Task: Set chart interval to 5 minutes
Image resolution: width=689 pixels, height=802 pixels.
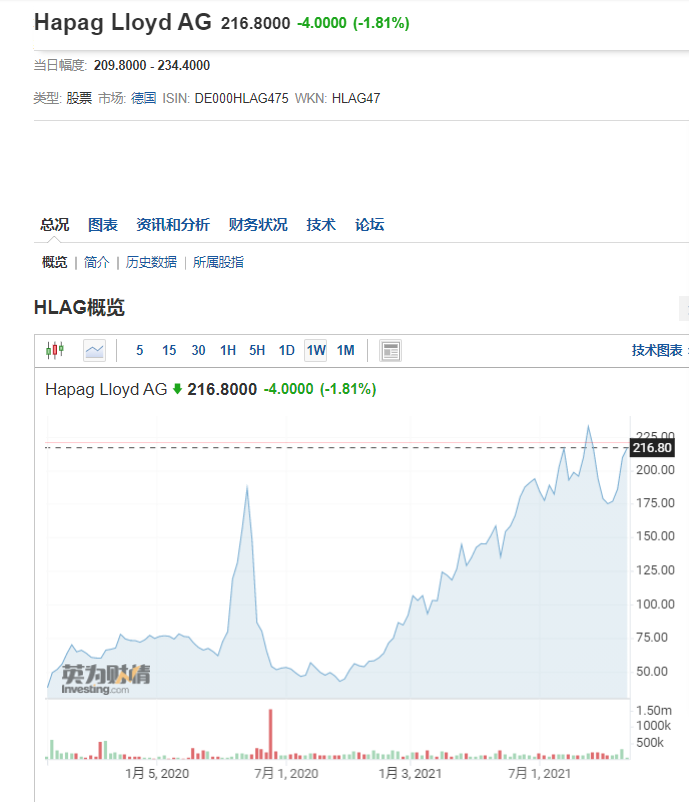Action: coord(140,350)
